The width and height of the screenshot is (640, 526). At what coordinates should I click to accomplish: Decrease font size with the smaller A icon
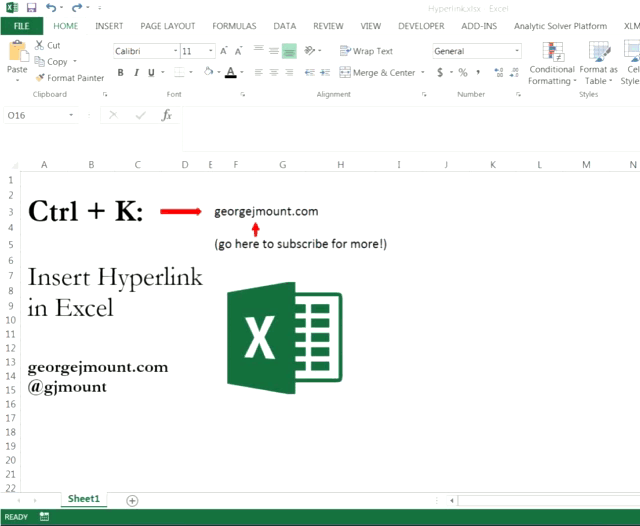[238, 51]
